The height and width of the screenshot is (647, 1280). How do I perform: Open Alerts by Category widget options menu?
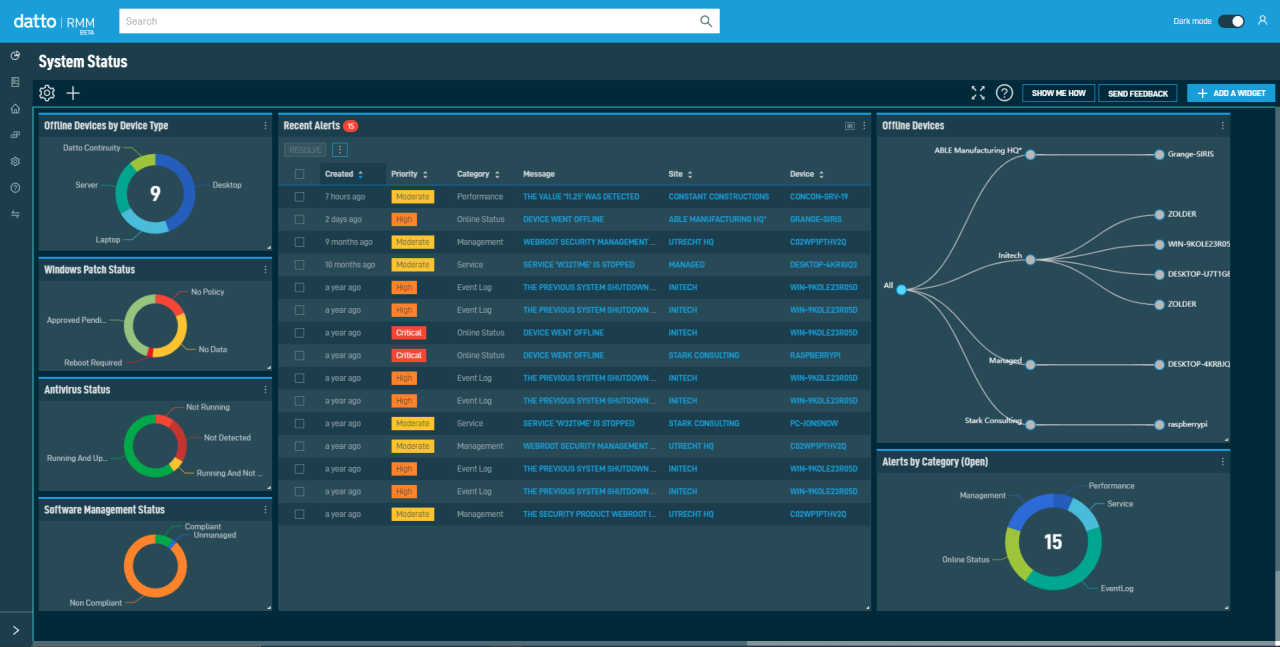(1222, 462)
